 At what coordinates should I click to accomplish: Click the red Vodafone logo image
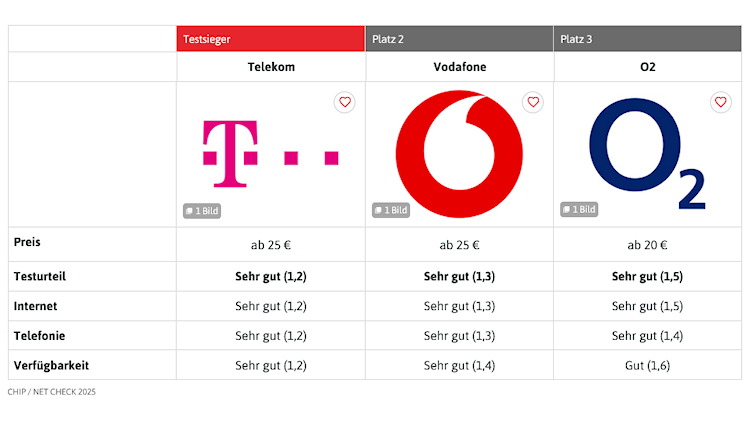(x=459, y=153)
